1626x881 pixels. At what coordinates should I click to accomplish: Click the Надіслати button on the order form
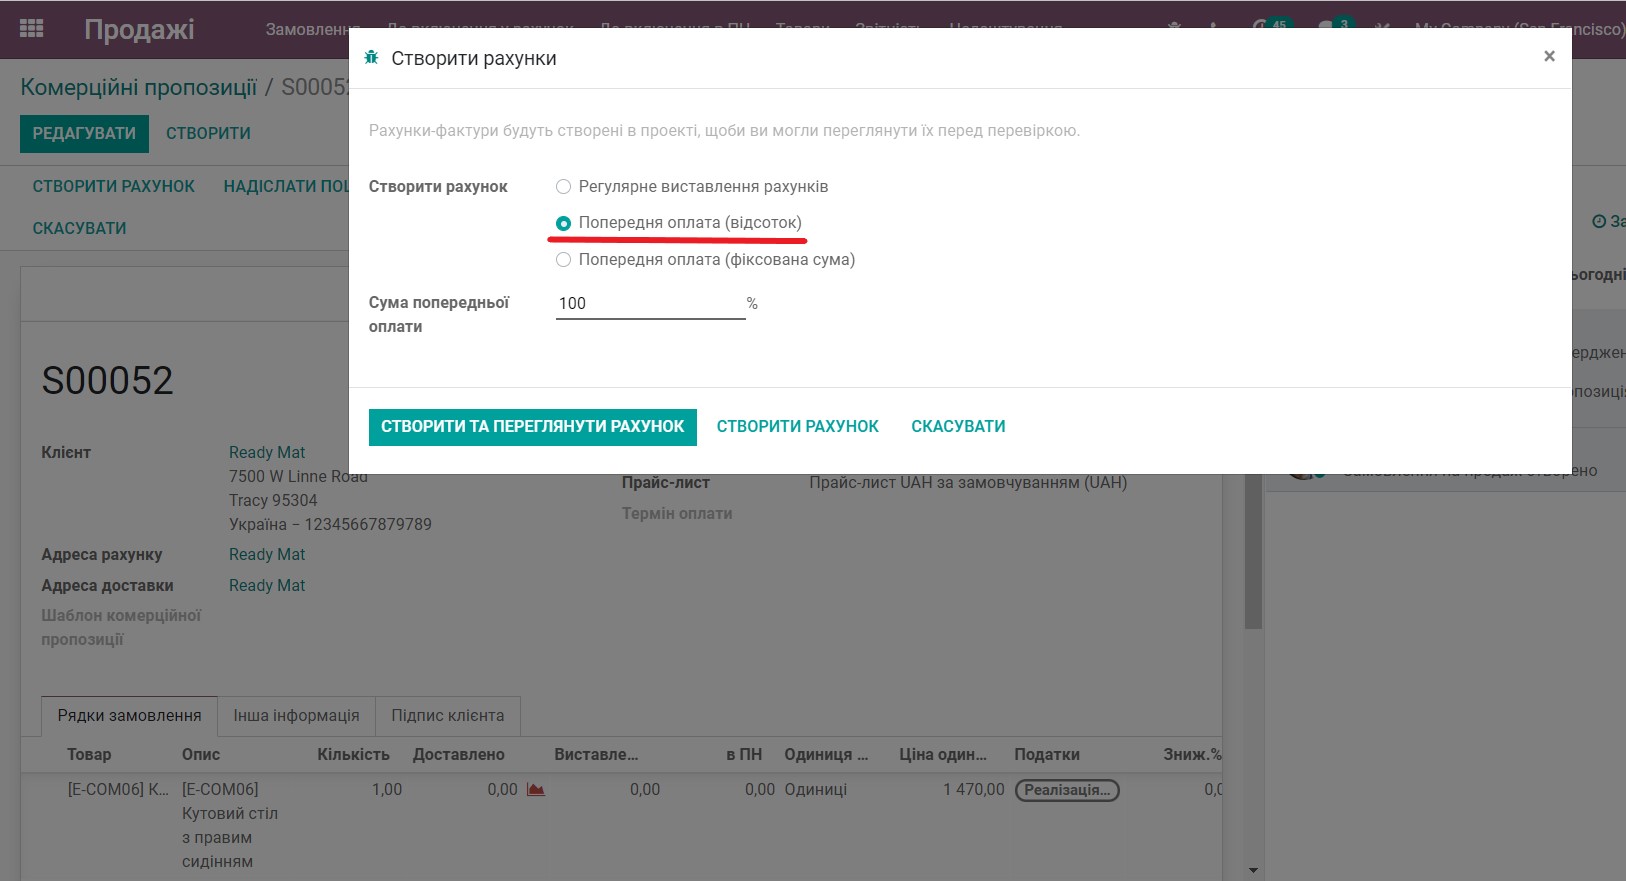point(286,186)
